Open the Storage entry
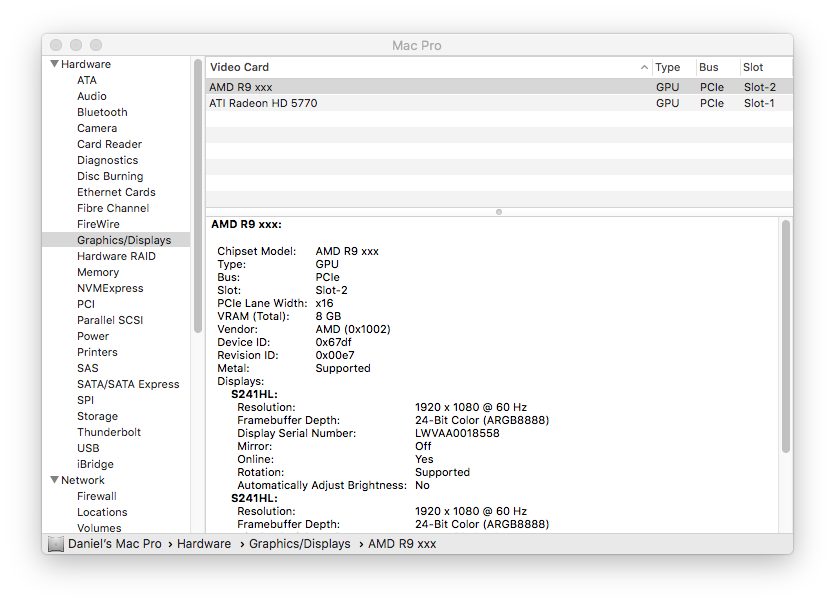Viewport: 835px width, 604px height. pyautogui.click(x=97, y=415)
